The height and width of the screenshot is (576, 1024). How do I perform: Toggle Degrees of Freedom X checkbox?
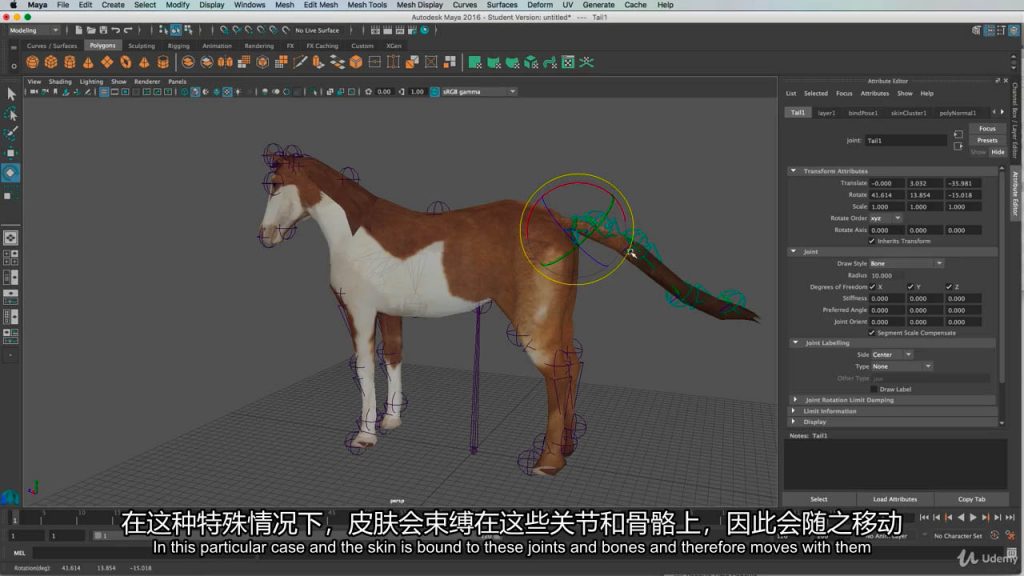tap(872, 287)
